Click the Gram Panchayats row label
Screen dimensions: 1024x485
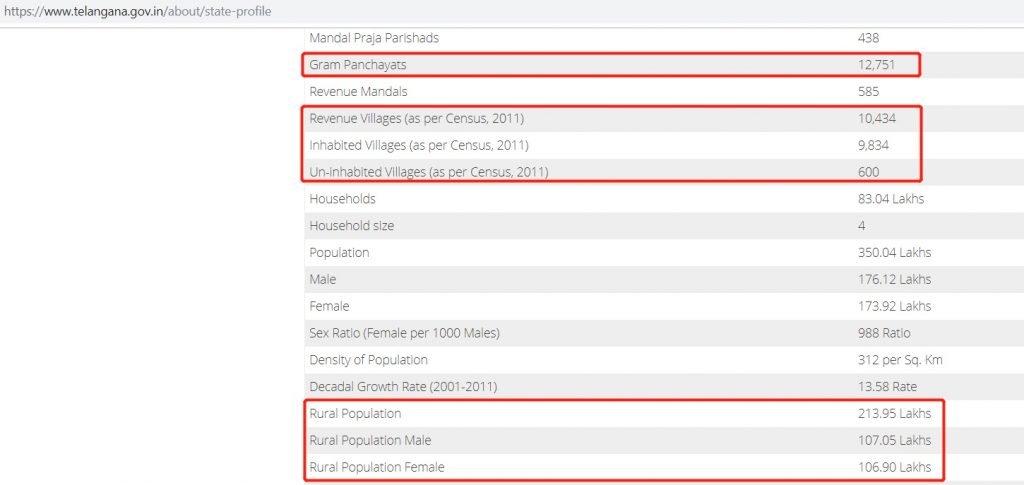(x=358, y=65)
